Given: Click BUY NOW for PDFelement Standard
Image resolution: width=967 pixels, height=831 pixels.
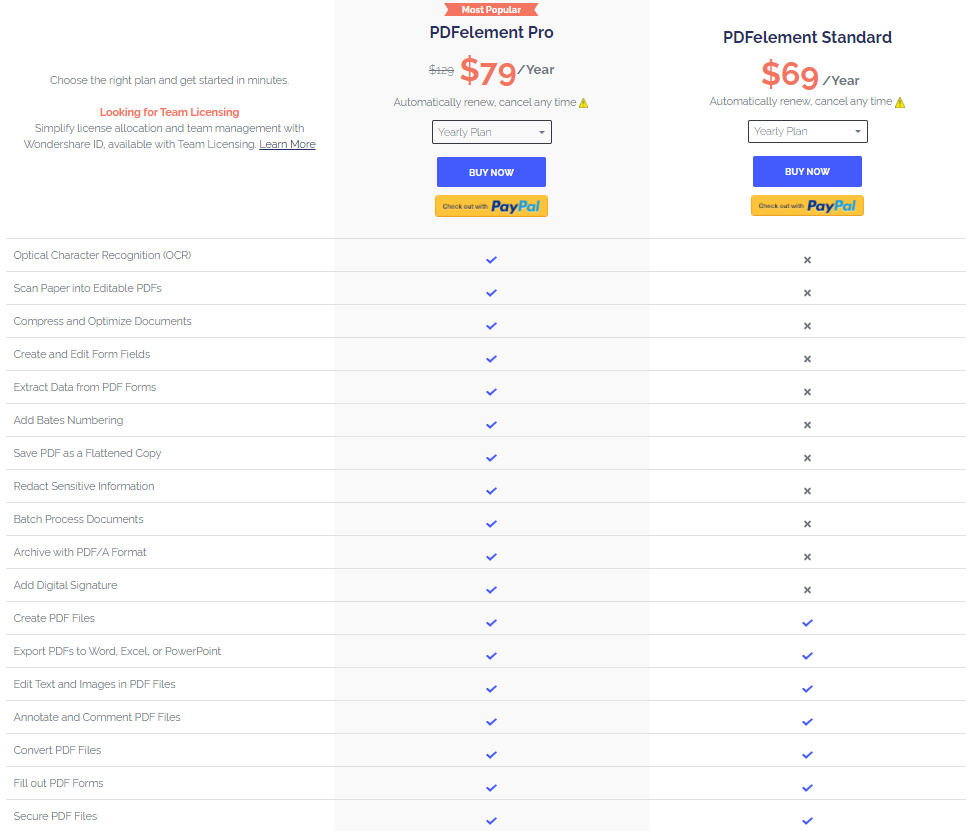Looking at the screenshot, I should click(807, 171).
